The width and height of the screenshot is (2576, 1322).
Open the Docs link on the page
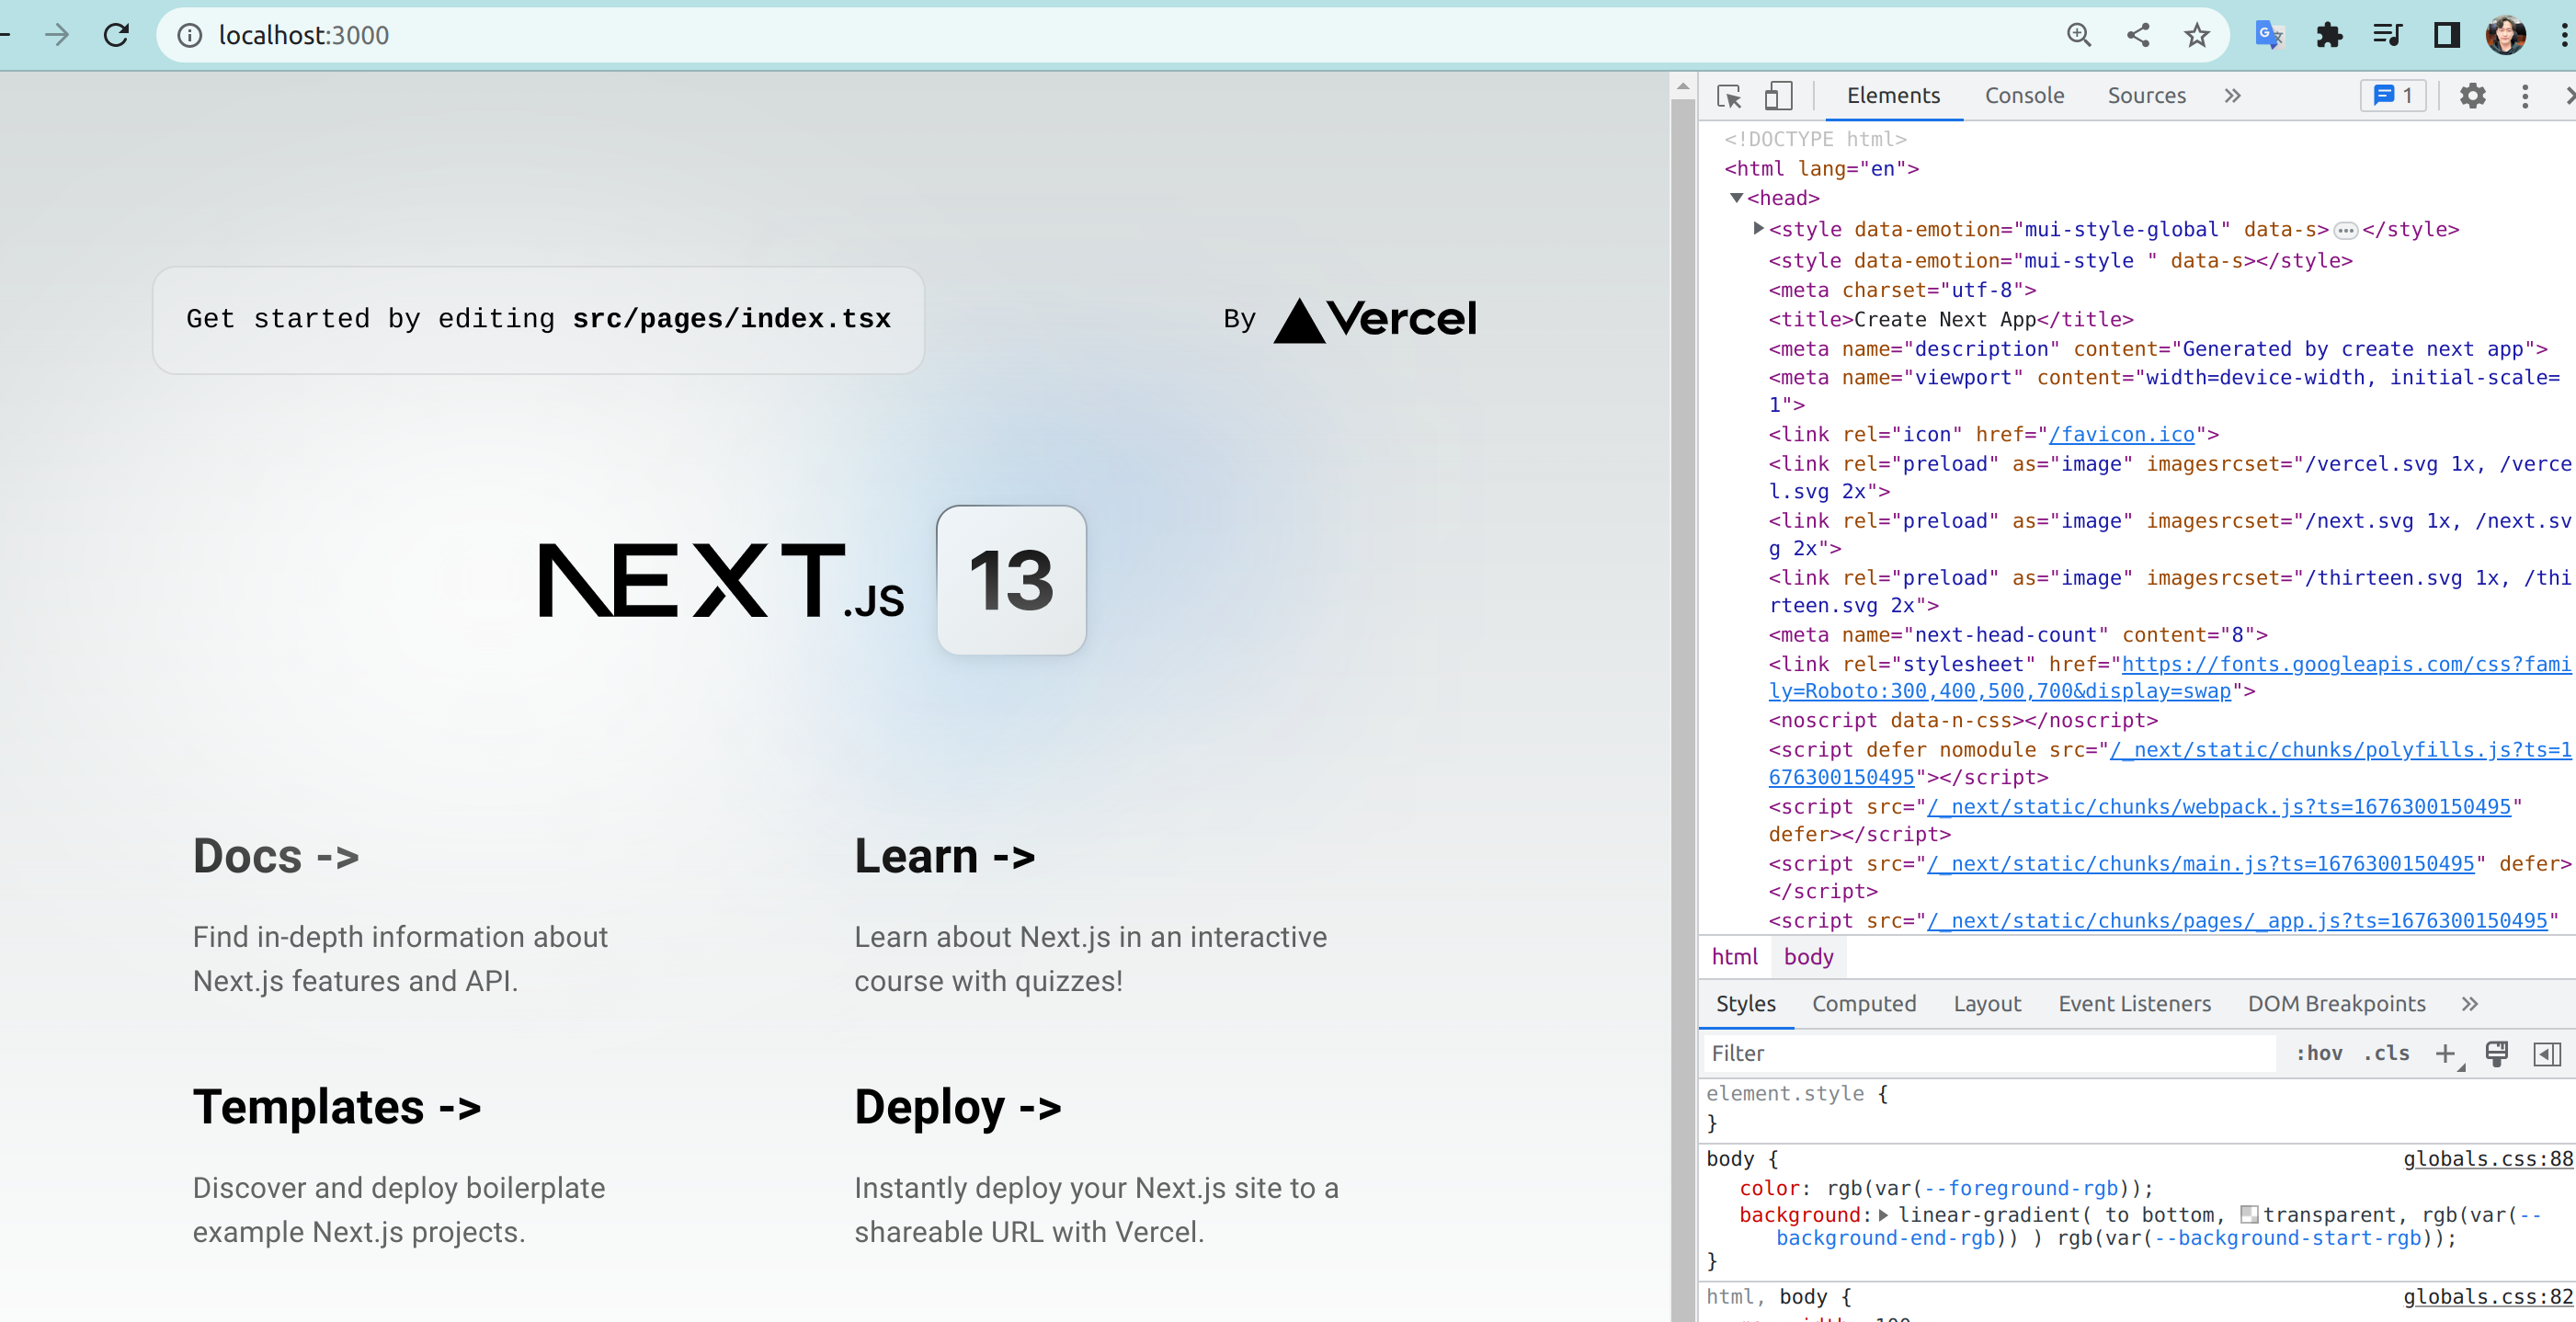click(276, 856)
